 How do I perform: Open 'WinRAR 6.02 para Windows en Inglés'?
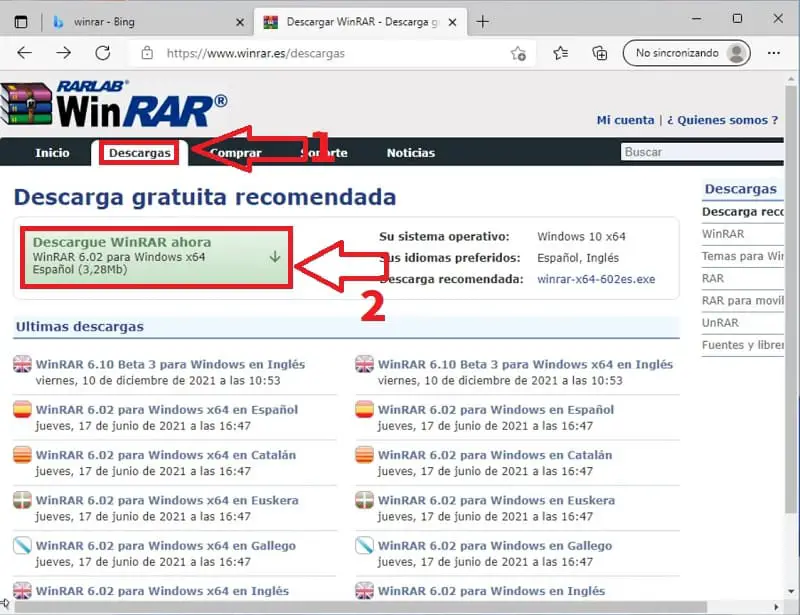click(491, 591)
